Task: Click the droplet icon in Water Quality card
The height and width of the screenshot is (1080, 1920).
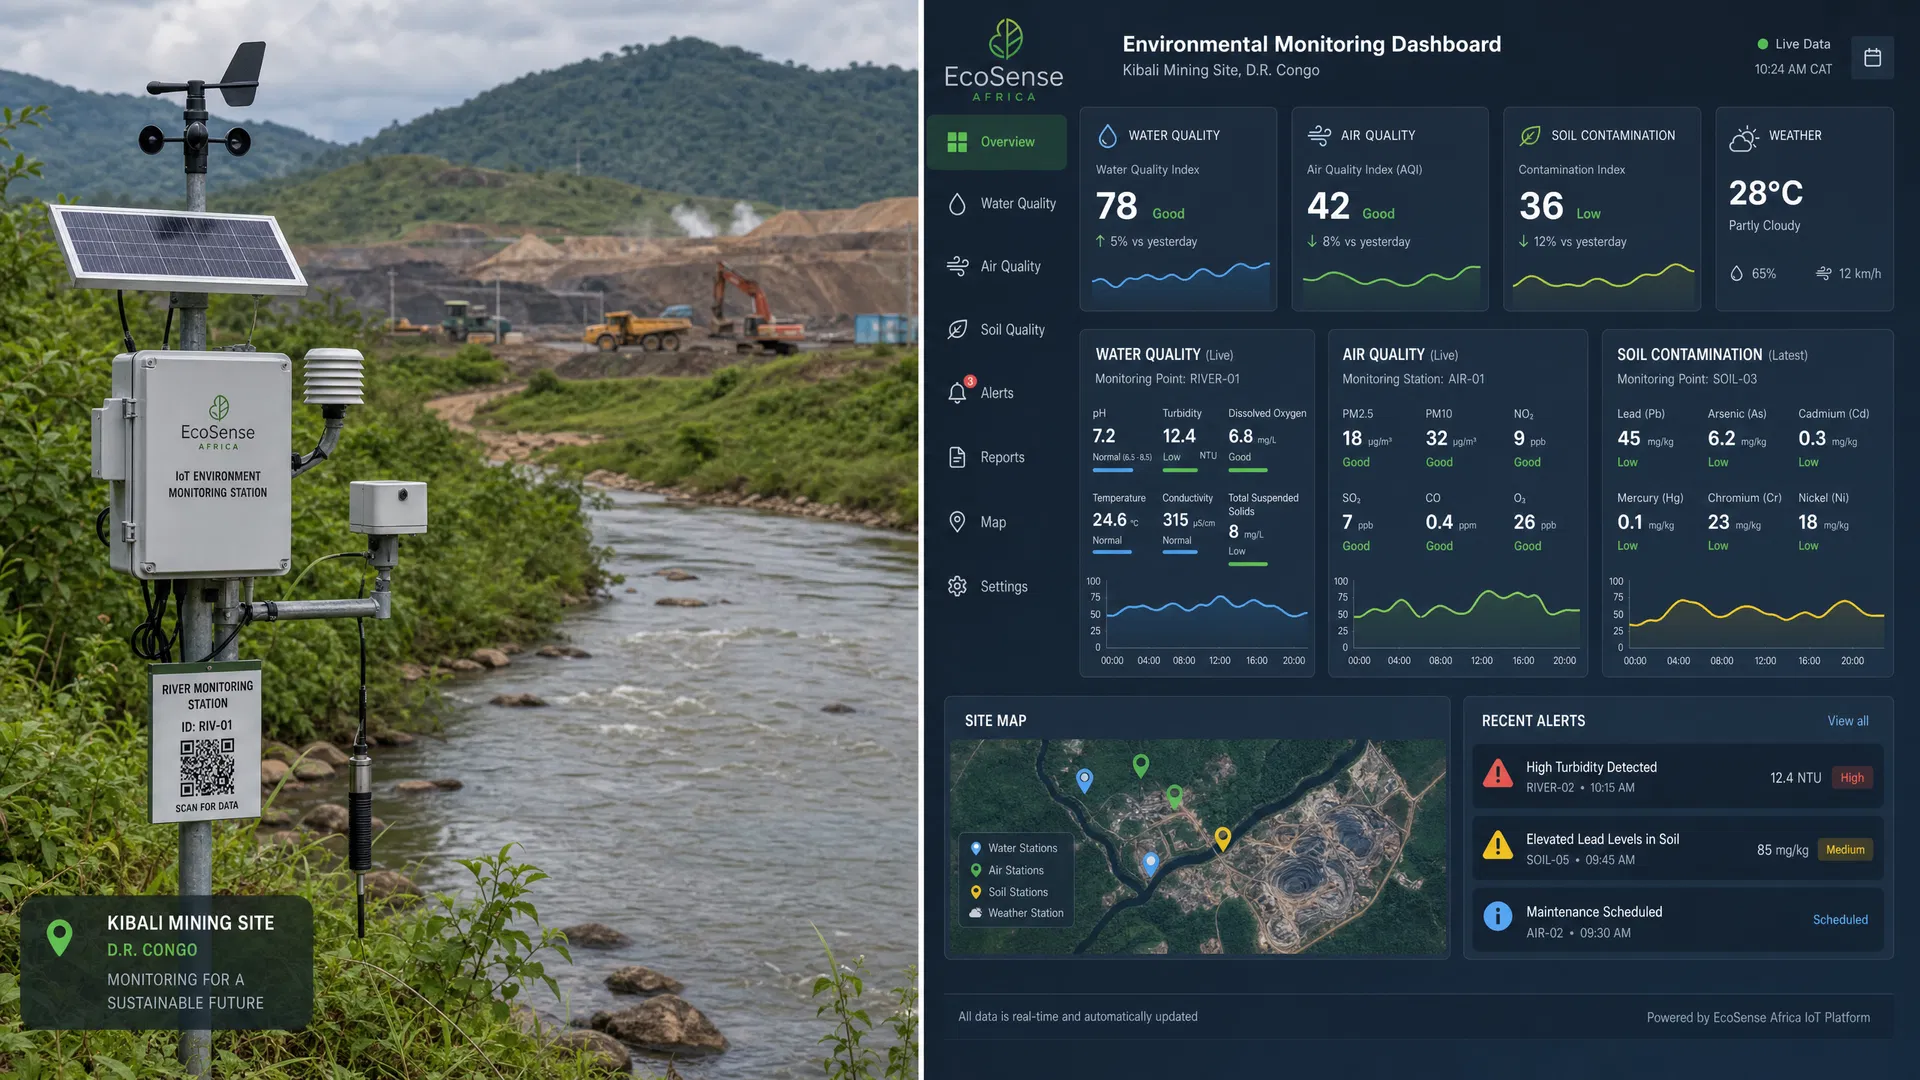Action: point(1107,136)
